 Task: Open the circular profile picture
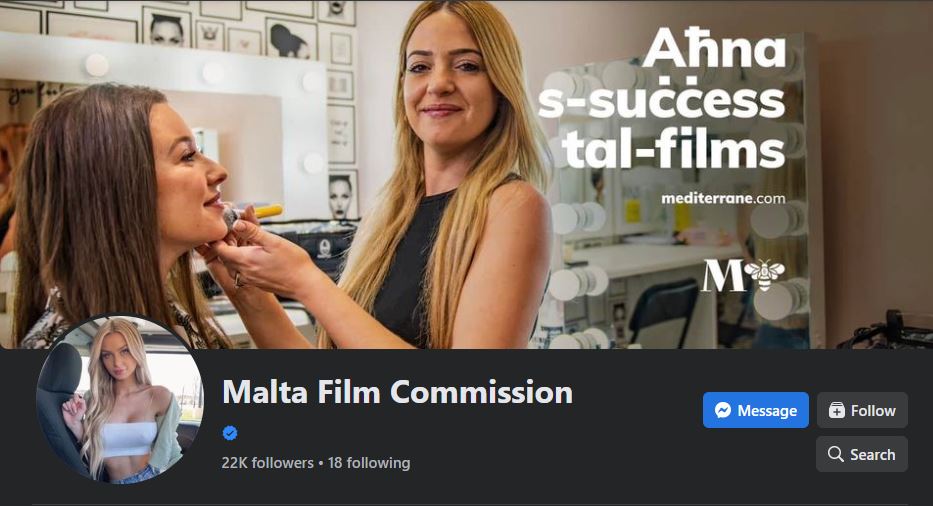pos(120,399)
